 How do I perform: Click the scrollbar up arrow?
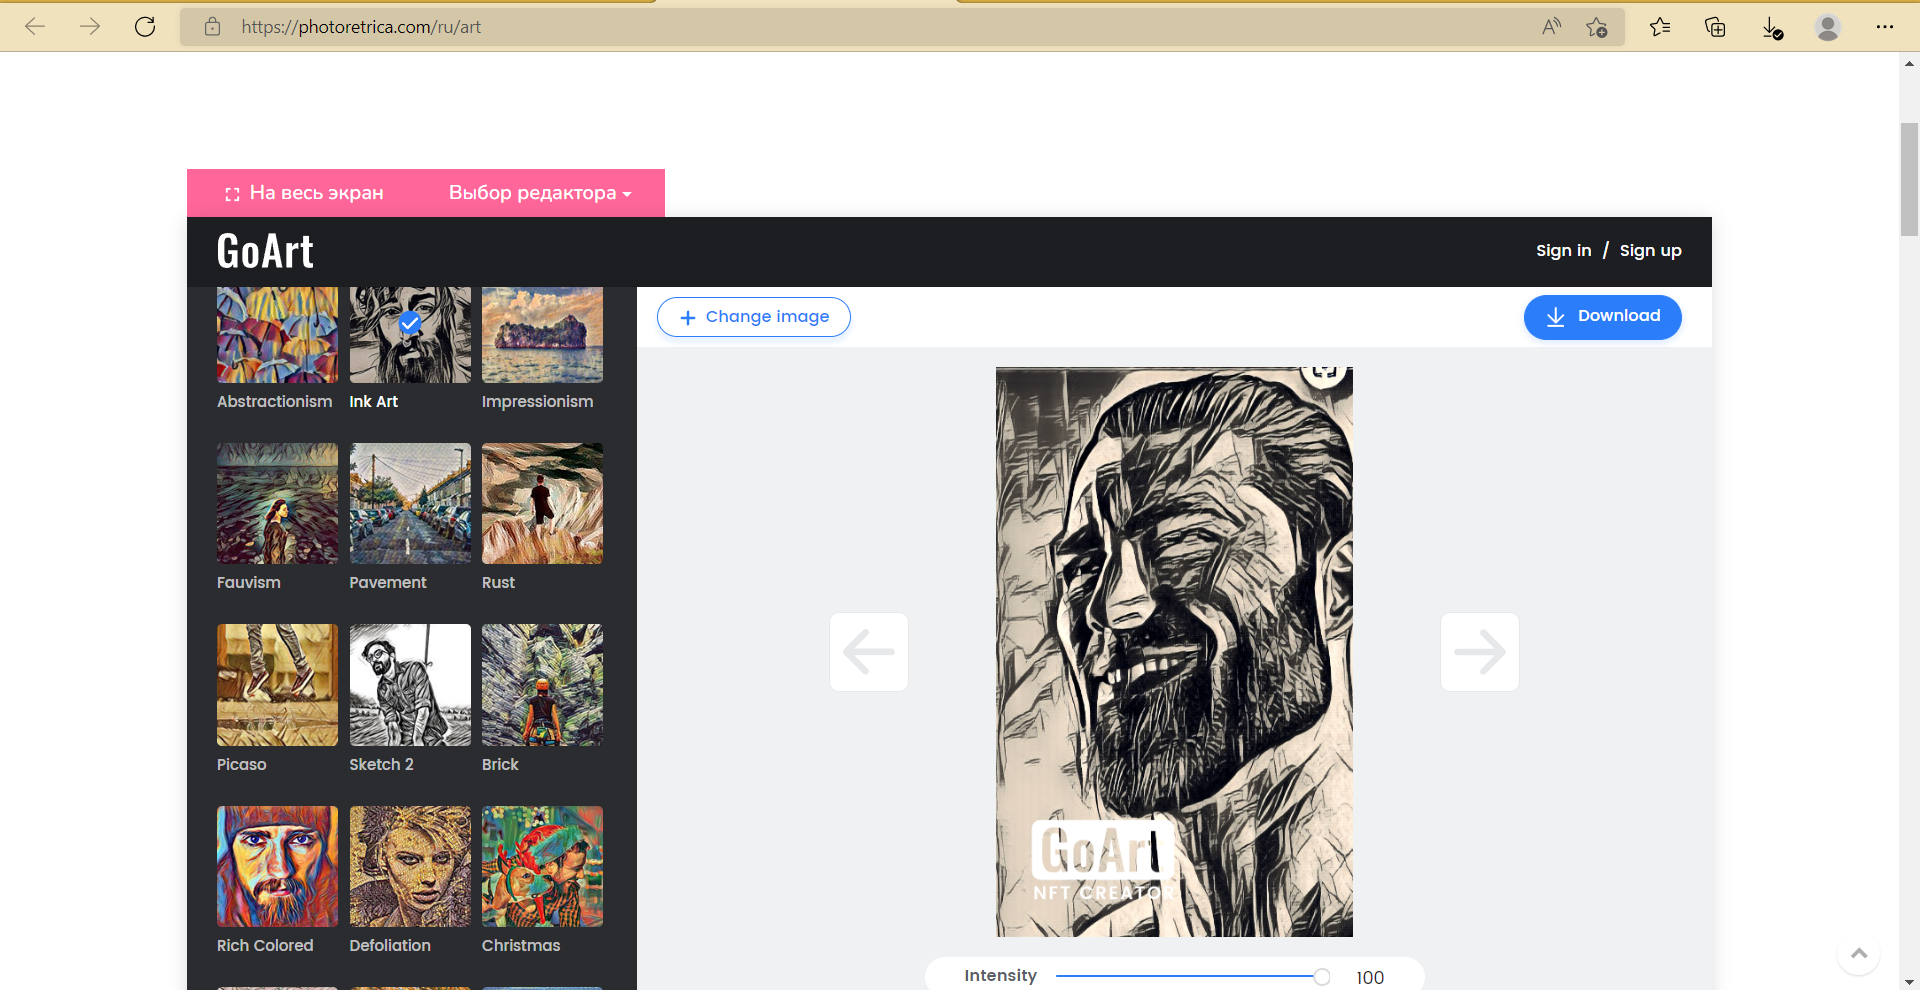(1909, 63)
